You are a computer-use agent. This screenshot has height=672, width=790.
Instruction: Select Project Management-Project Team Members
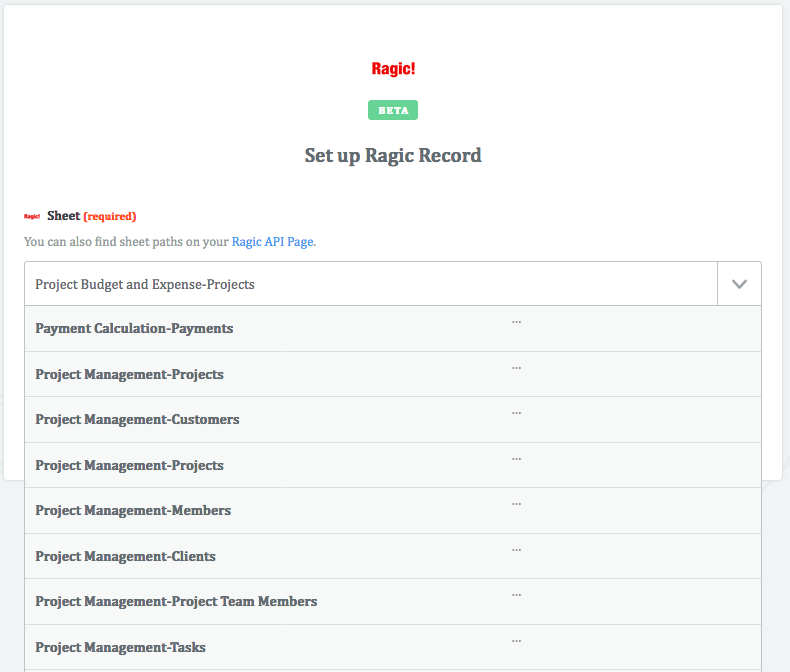176,602
